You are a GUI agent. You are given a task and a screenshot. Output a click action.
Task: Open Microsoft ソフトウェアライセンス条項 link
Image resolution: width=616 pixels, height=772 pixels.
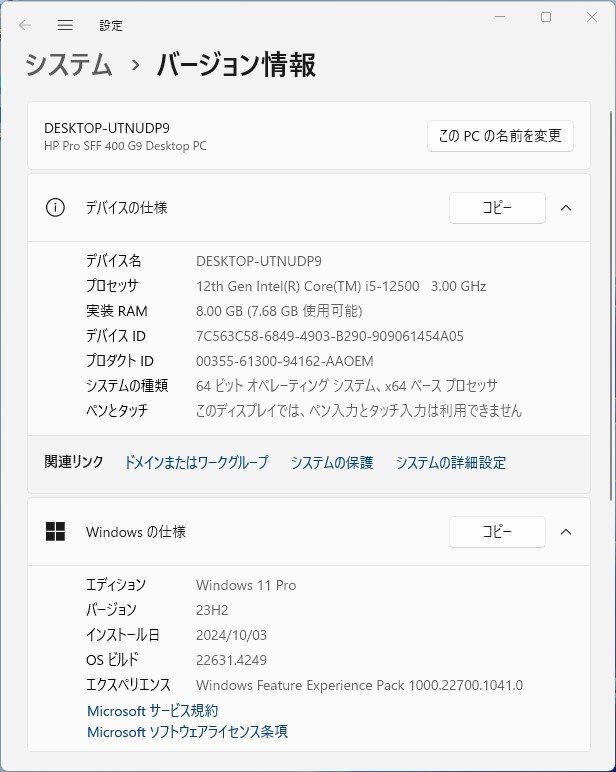pos(188,732)
